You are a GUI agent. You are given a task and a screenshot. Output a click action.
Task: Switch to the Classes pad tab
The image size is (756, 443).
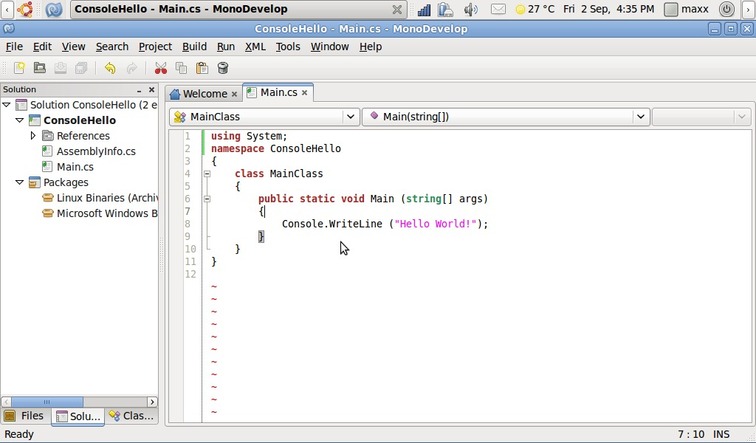click(x=131, y=416)
